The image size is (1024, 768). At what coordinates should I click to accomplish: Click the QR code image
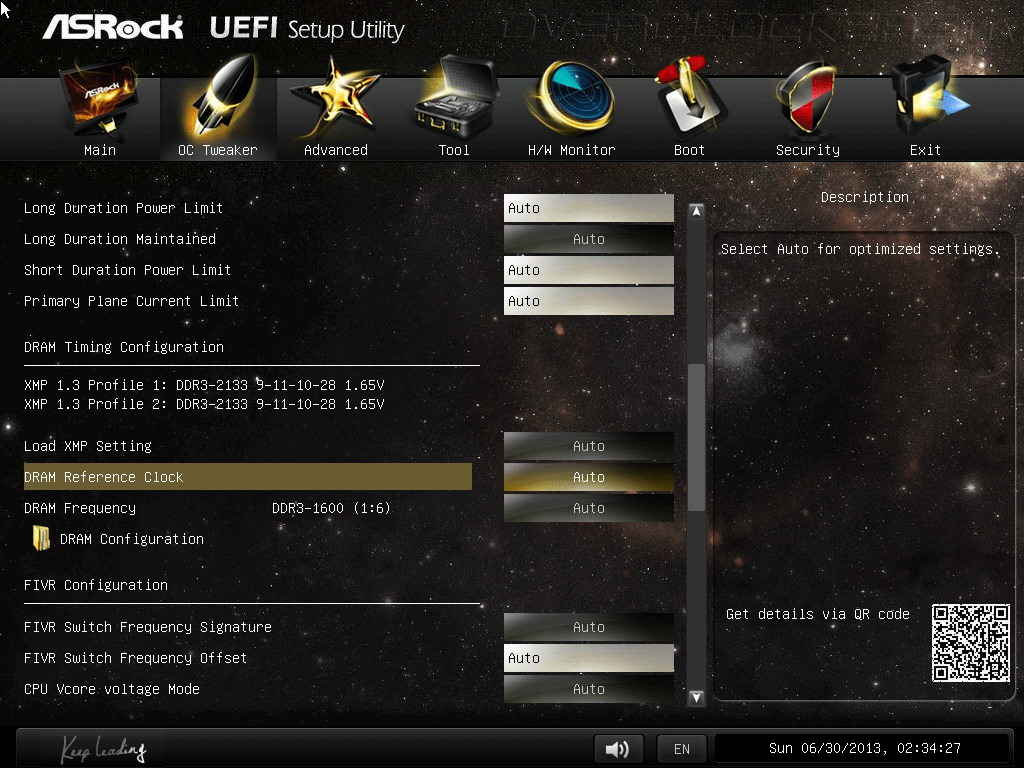pos(970,643)
